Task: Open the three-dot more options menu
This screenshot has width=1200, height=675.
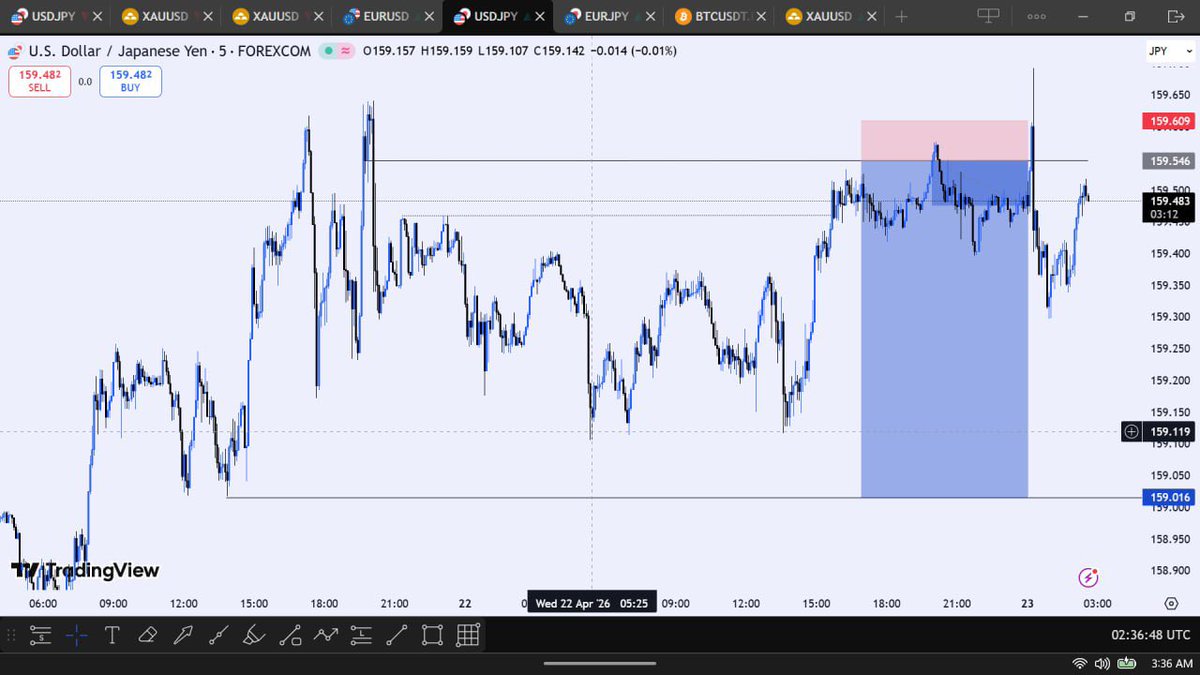Action: (x=1036, y=16)
